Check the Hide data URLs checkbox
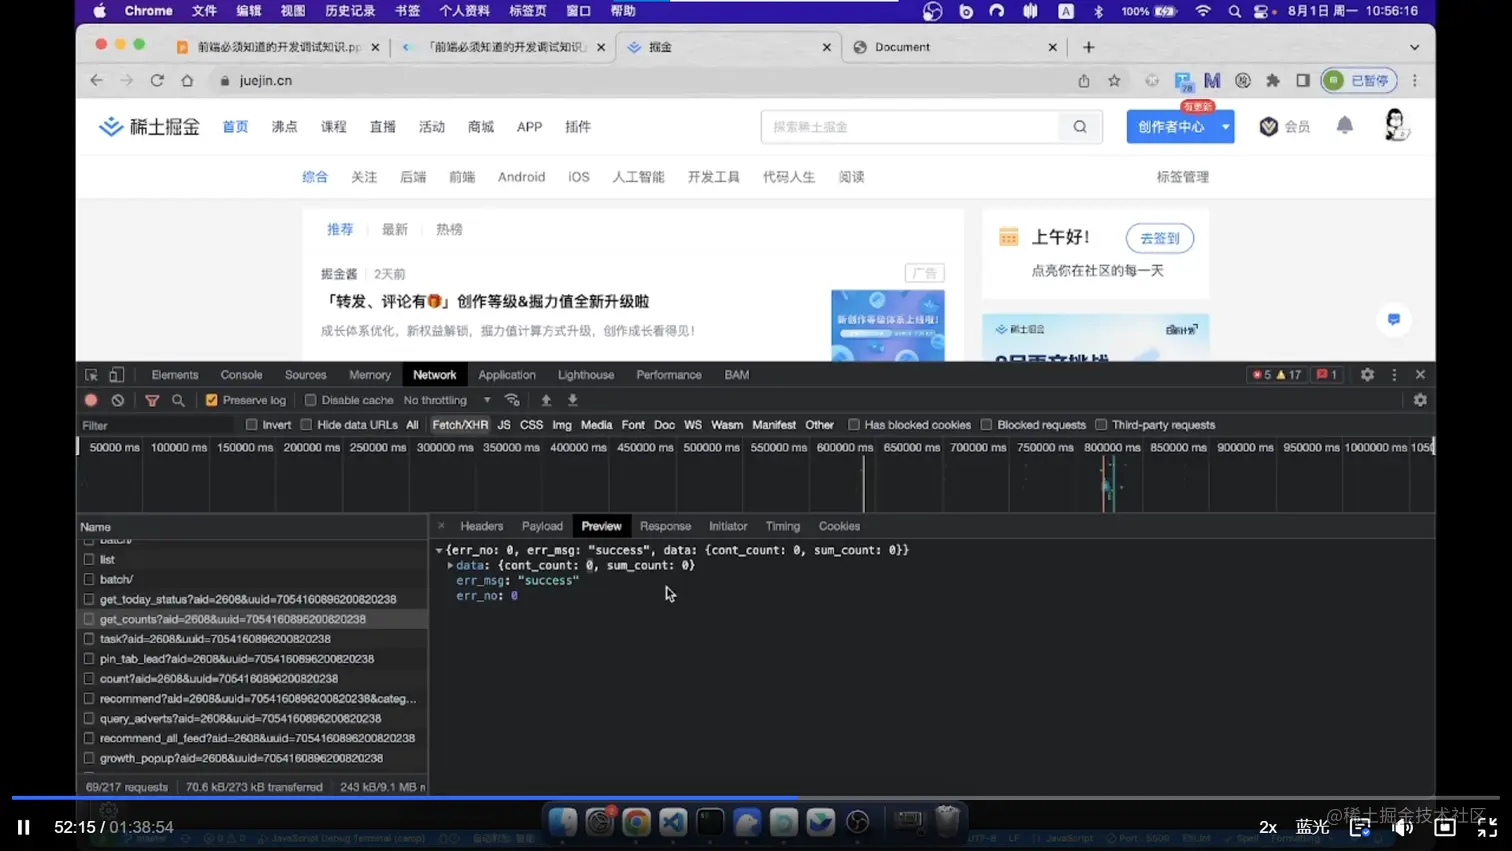 306,425
